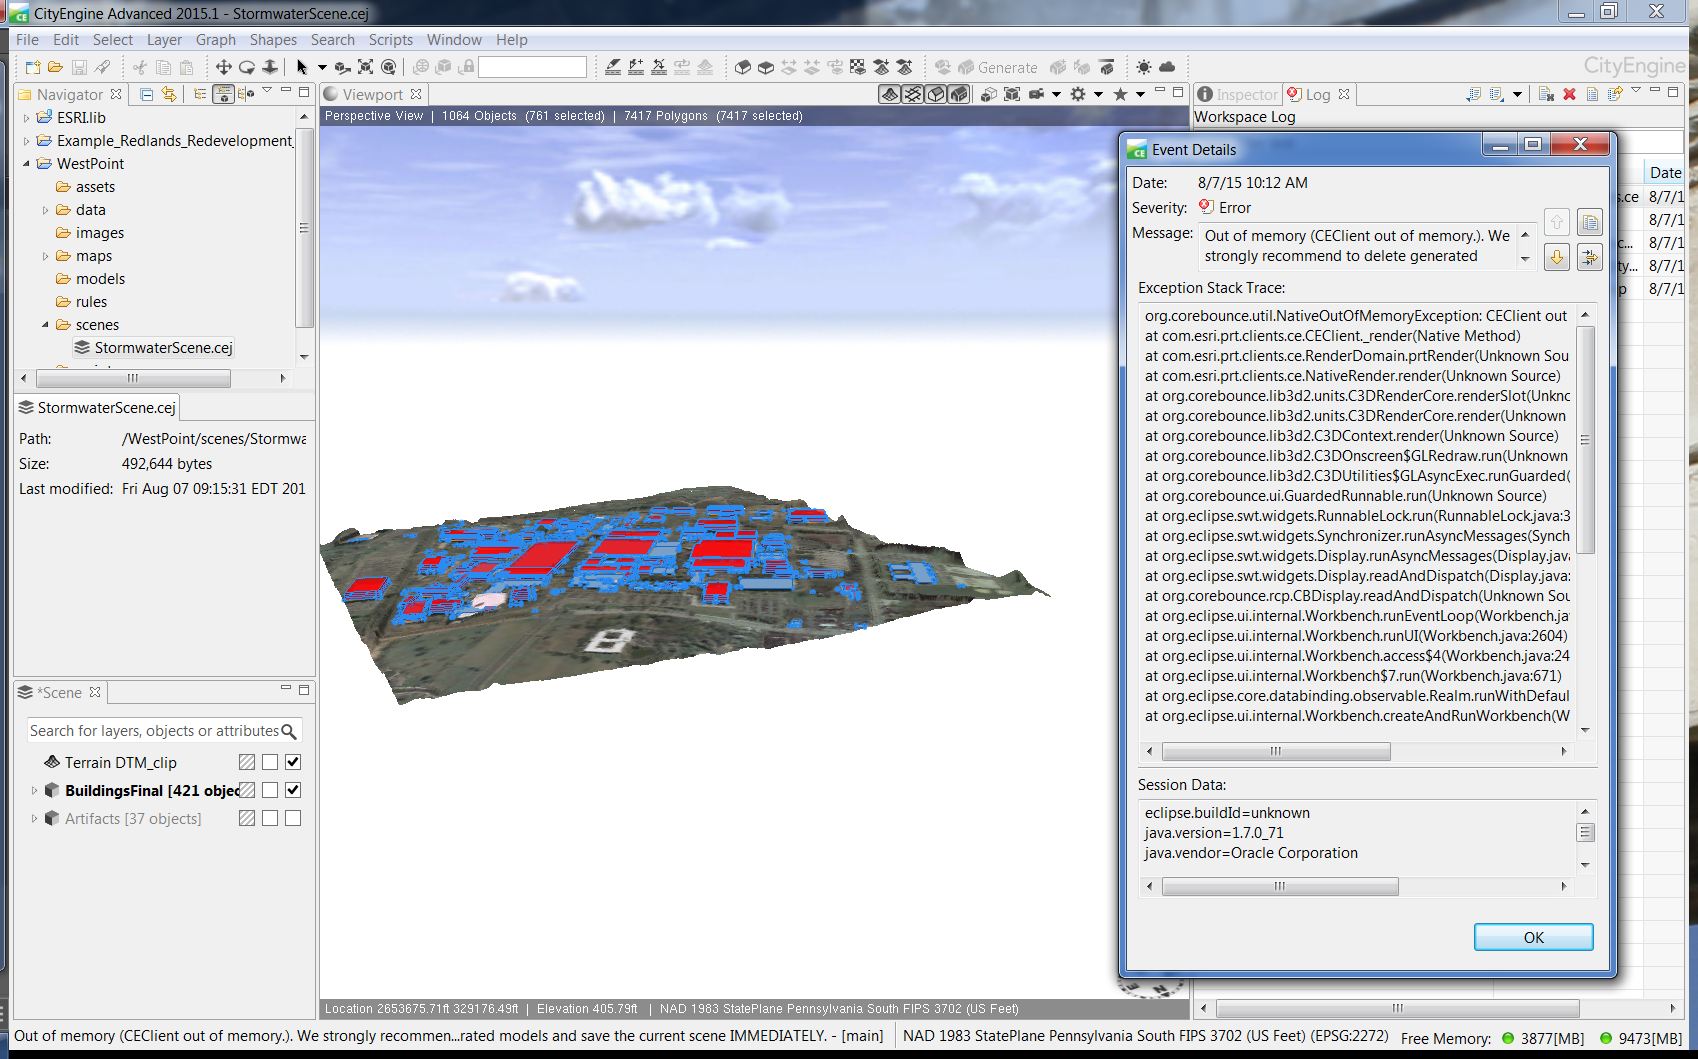Screen dimensions: 1698x1059
Task: Click the cloud panorama toolbar icon
Action: (1167, 67)
